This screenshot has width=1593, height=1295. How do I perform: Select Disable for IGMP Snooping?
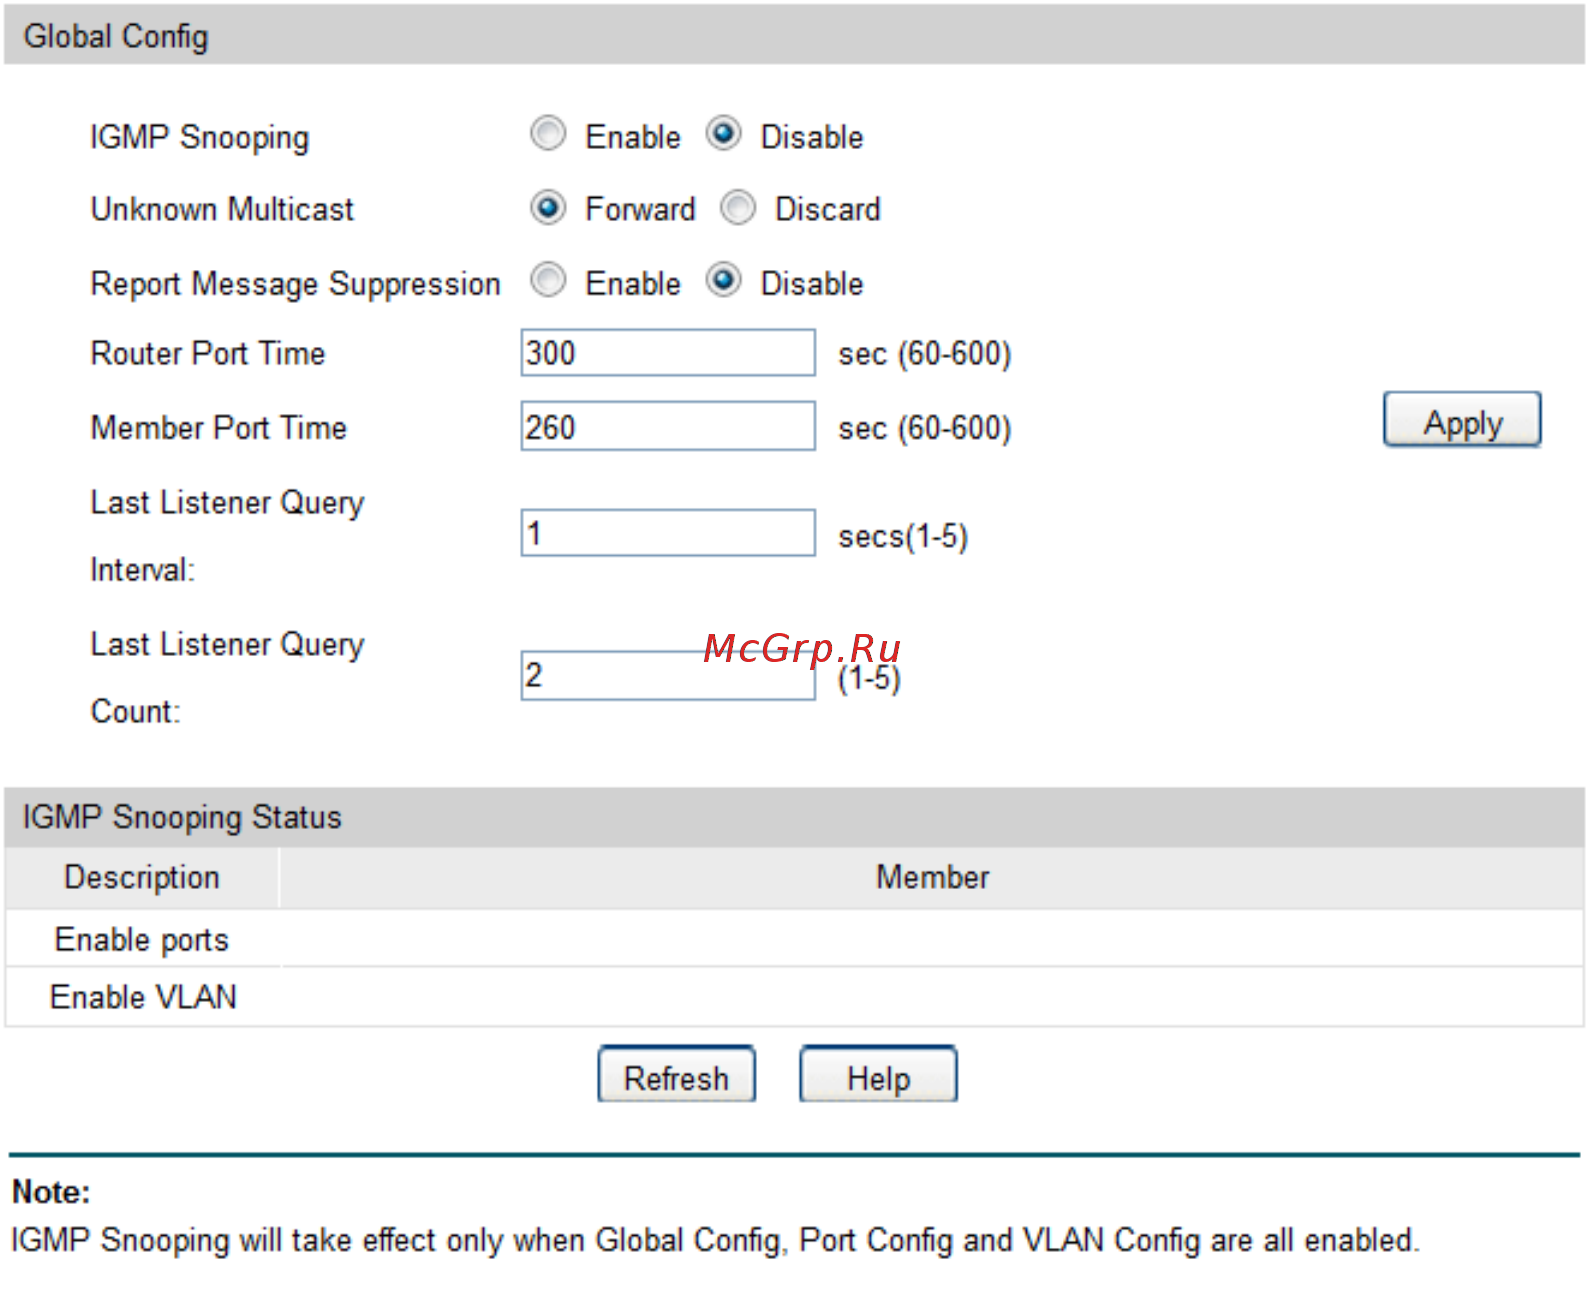point(723,134)
